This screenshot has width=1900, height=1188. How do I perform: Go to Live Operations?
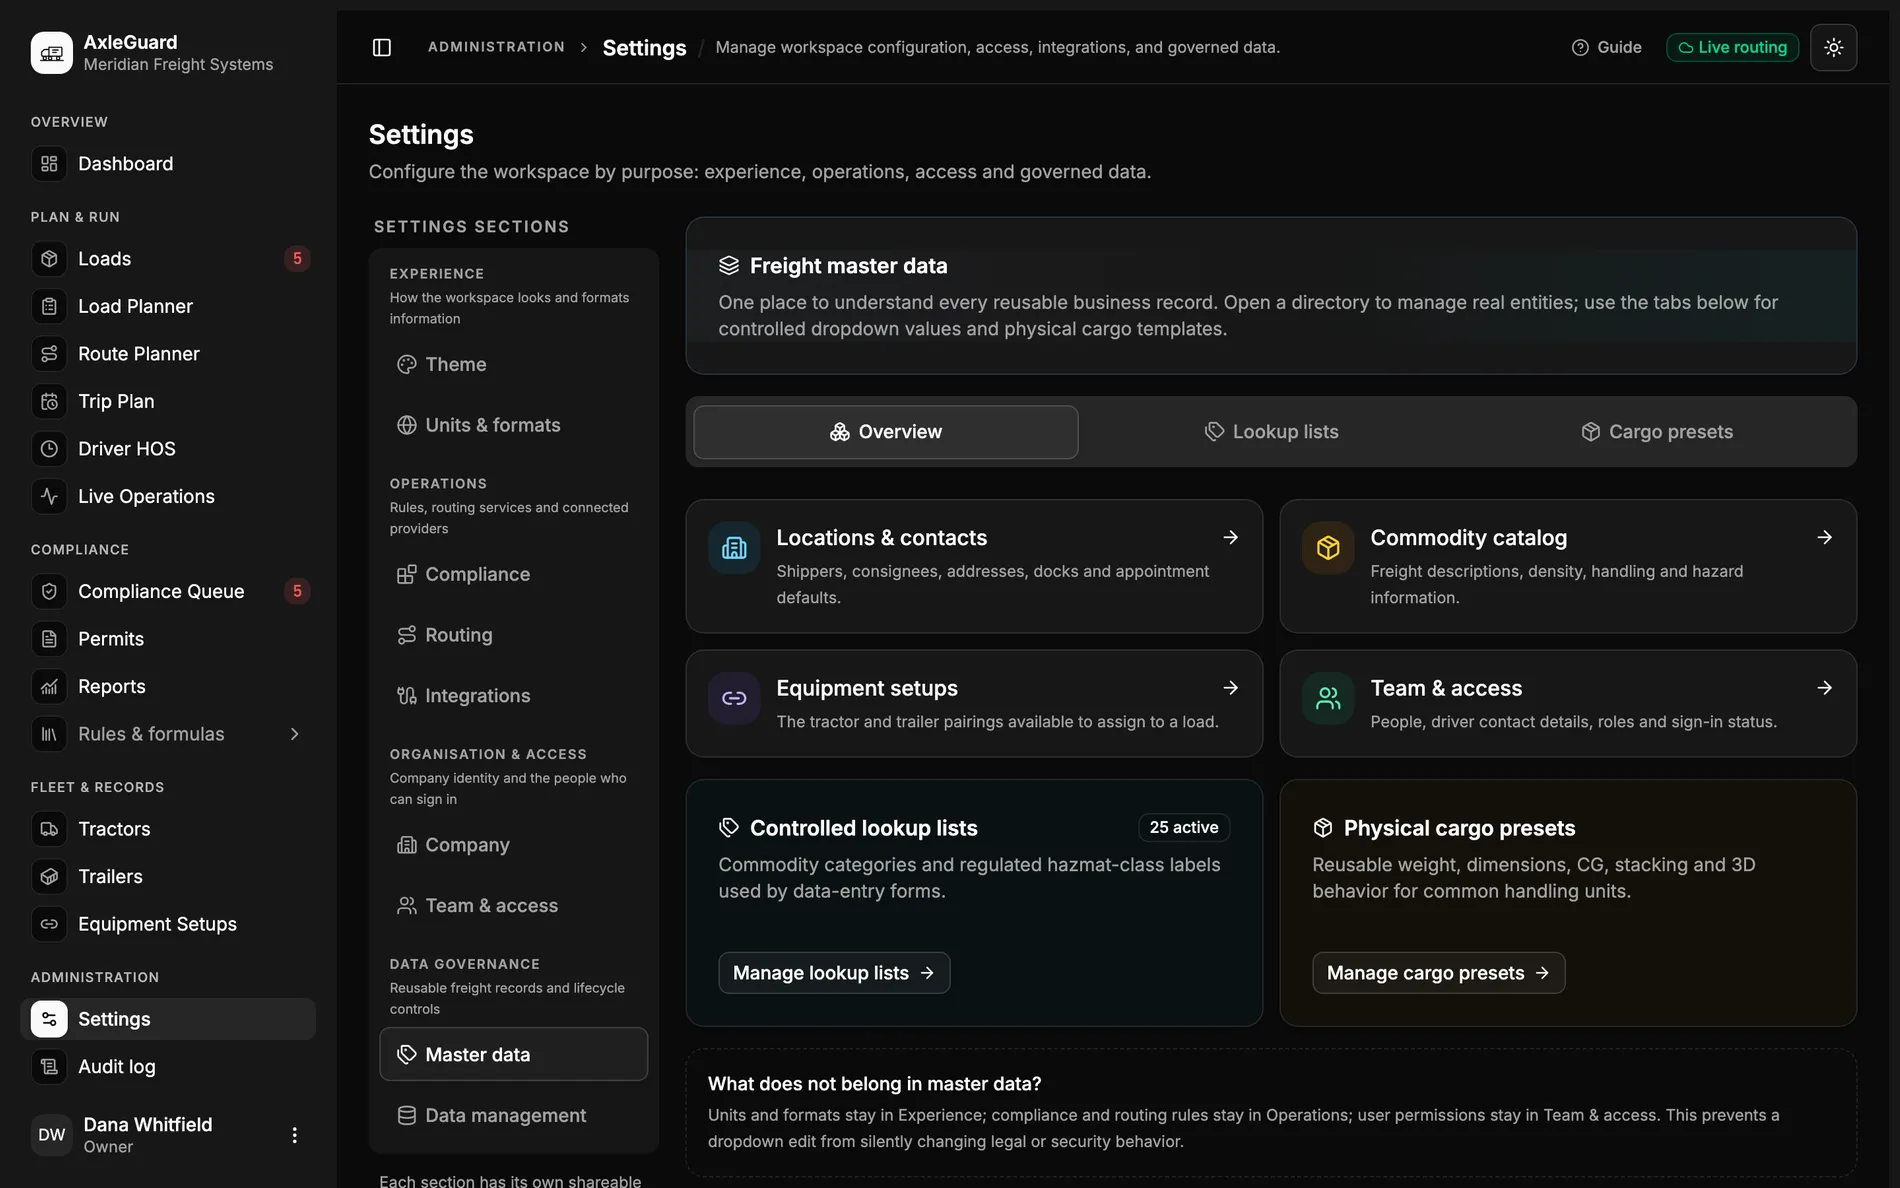coord(168,496)
